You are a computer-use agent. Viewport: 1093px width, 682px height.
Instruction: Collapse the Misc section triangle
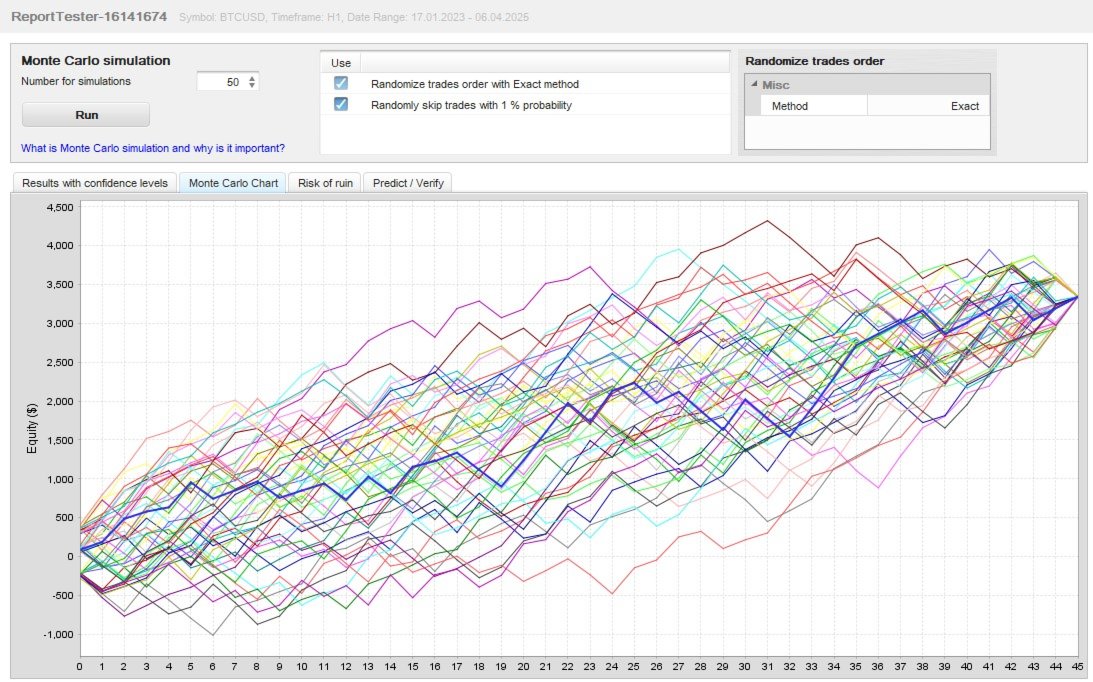pyautogui.click(x=754, y=84)
